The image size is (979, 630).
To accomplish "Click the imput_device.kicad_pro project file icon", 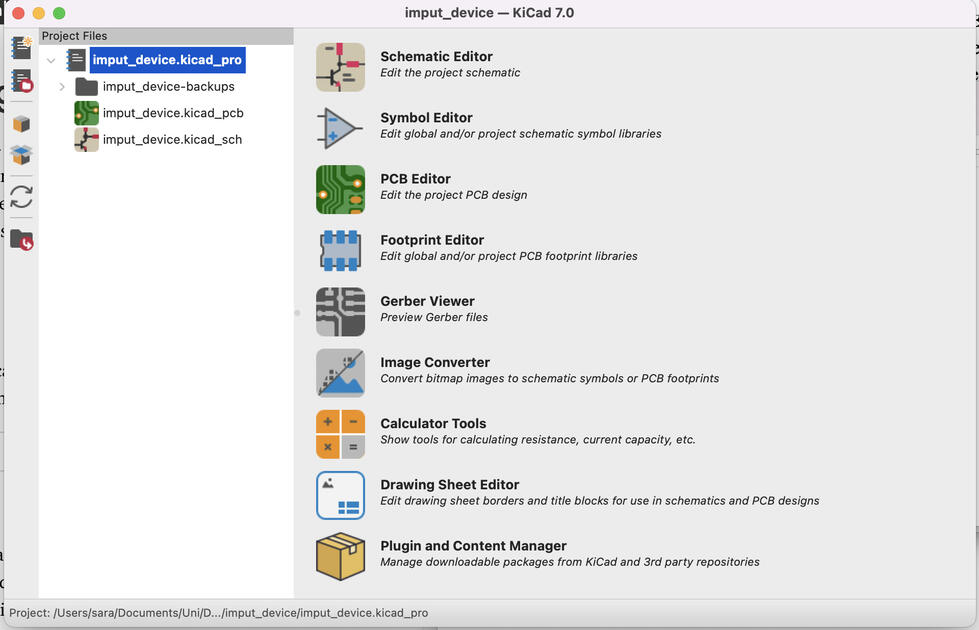I will tap(76, 60).
